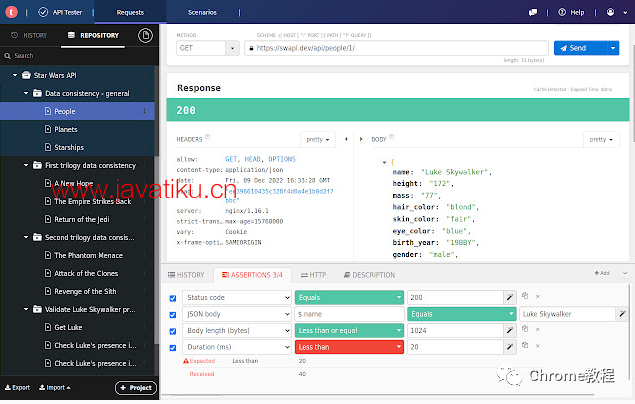Delete the Body length assertion
Screen dimensions: 635x404
tap(536, 330)
